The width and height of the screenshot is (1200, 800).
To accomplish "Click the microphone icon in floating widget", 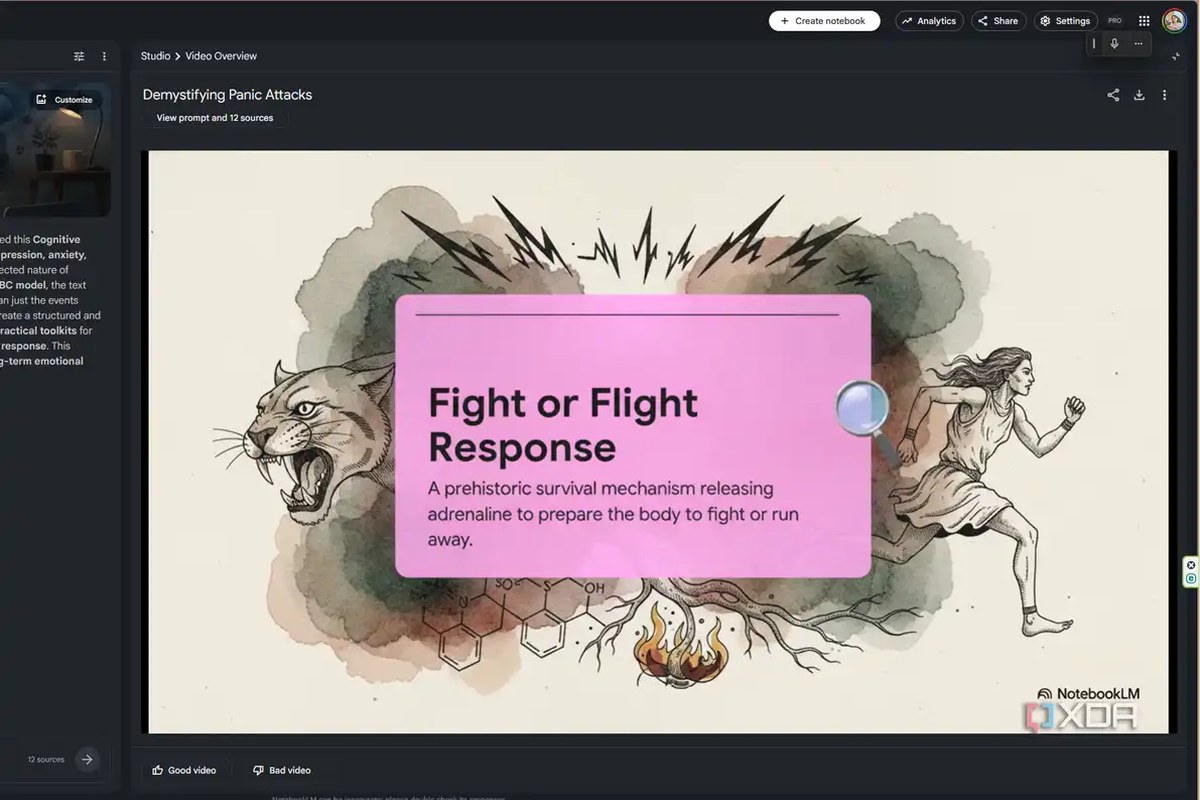I will [x=1114, y=44].
